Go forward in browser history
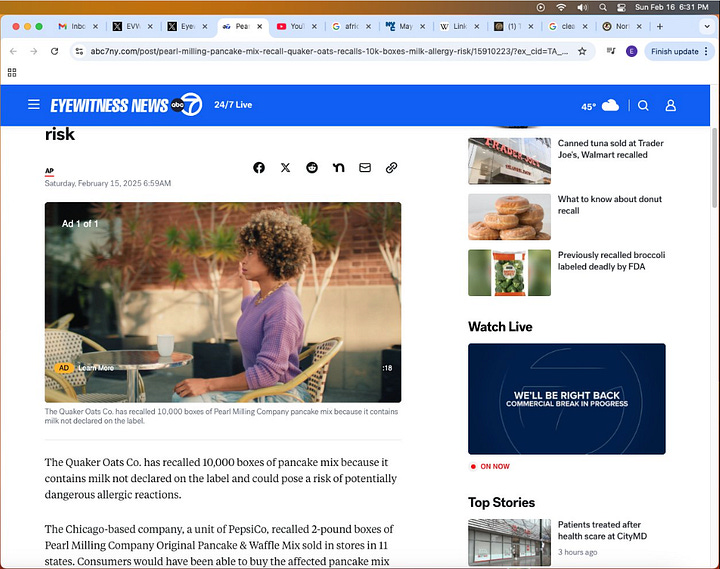Viewport: 720px width, 569px height. coord(34,51)
